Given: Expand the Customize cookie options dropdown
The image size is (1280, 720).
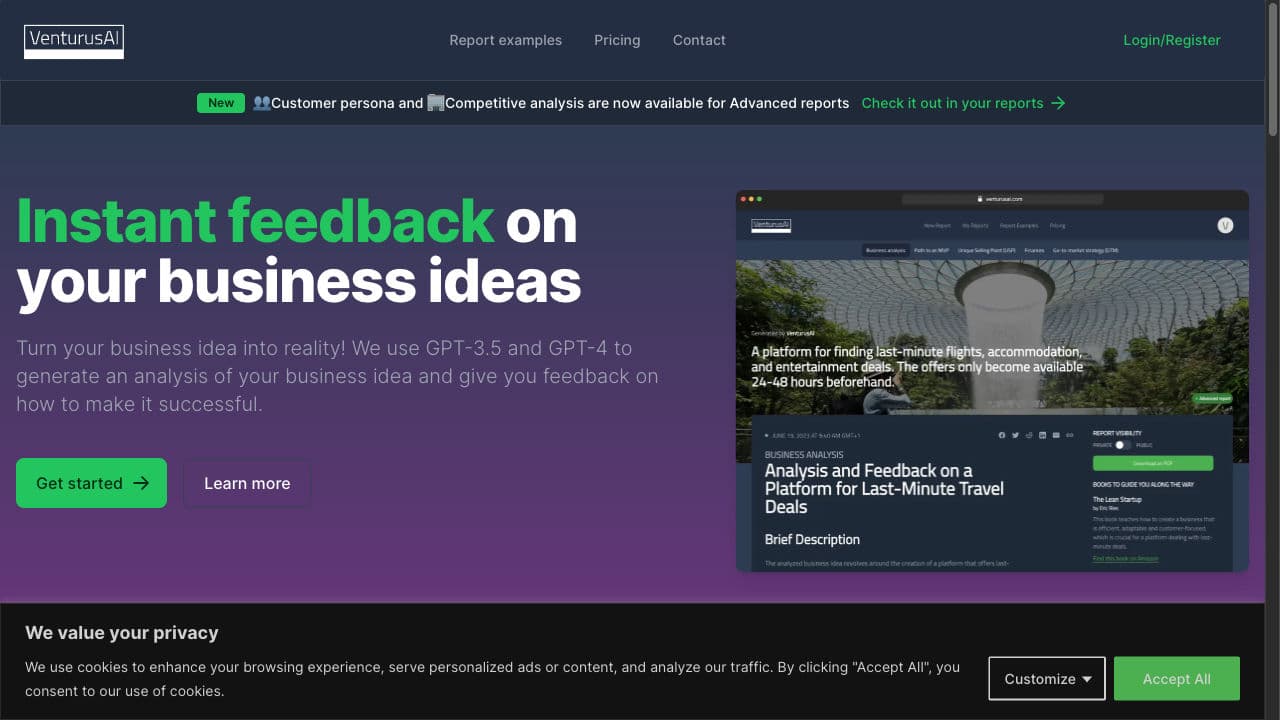Looking at the screenshot, I should (x=1047, y=679).
